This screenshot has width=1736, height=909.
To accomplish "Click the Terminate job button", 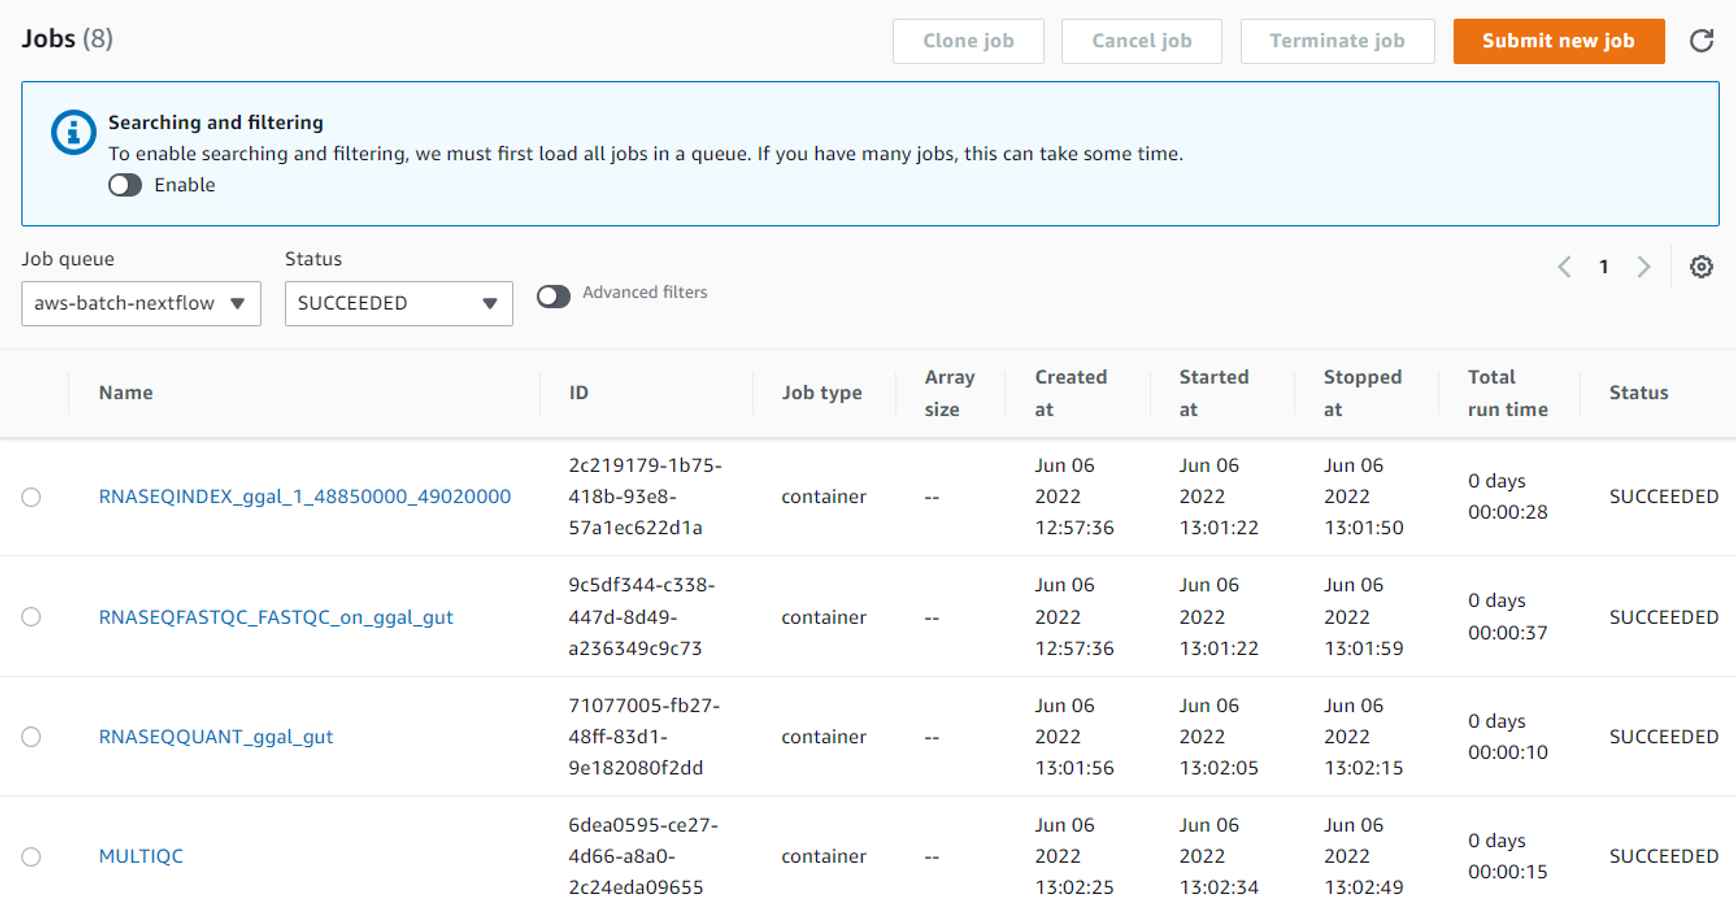I will tap(1337, 41).
